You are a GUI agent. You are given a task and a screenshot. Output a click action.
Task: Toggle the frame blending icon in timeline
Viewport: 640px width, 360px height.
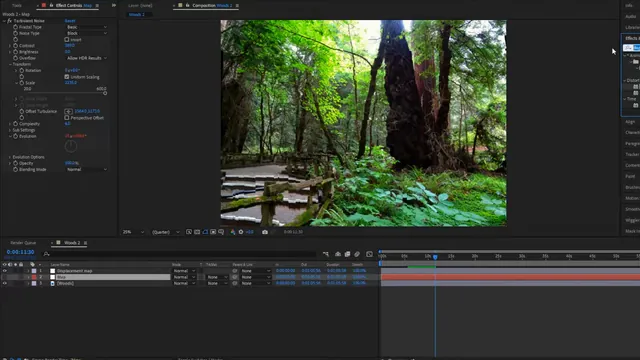click(347, 254)
